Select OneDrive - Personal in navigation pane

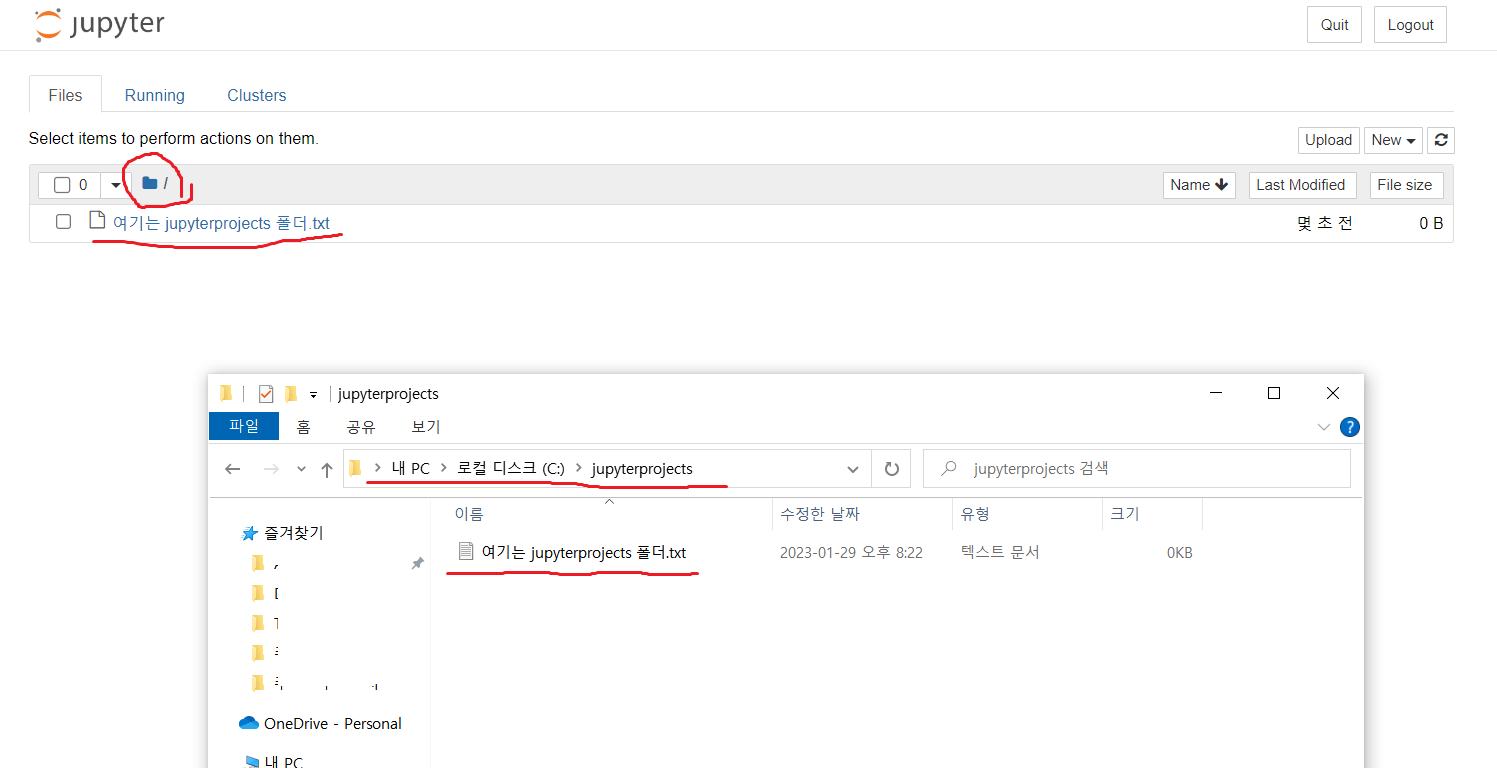[x=333, y=723]
